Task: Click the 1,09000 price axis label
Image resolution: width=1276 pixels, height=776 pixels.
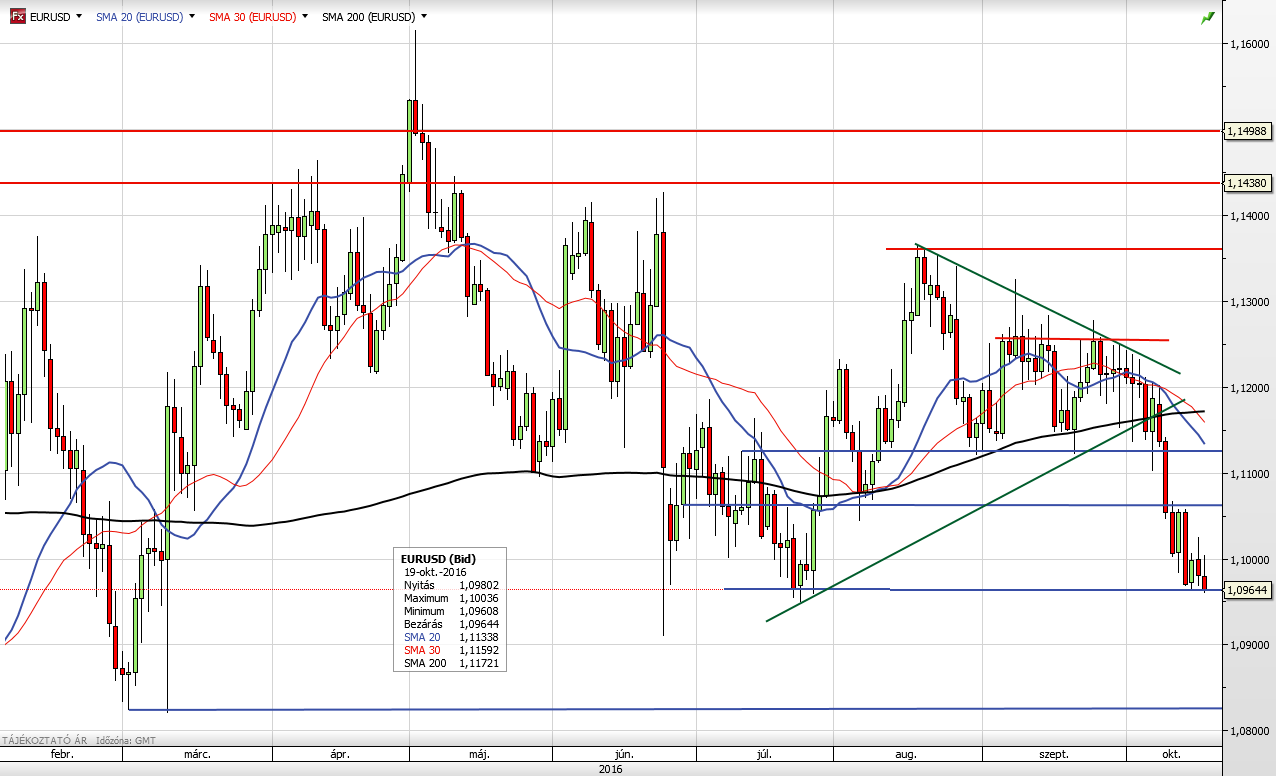Action: pyautogui.click(x=1251, y=646)
